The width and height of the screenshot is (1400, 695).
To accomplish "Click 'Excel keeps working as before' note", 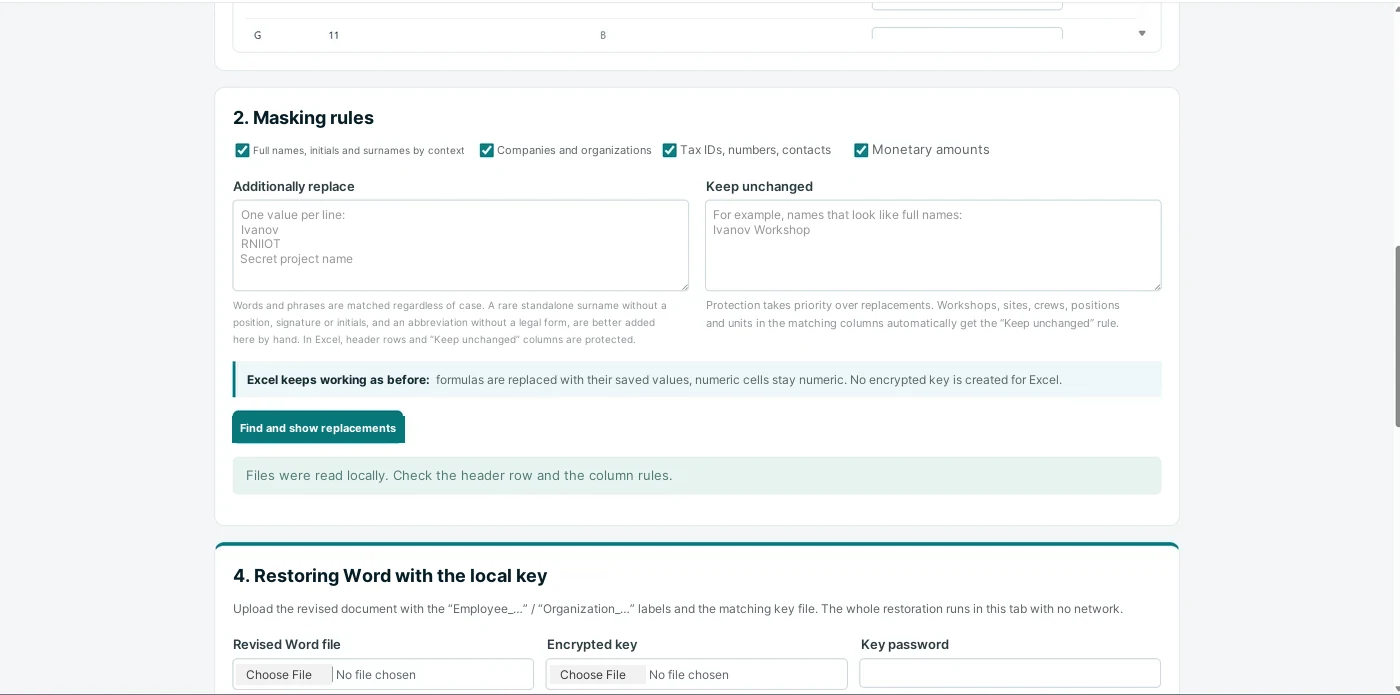I will [697, 380].
